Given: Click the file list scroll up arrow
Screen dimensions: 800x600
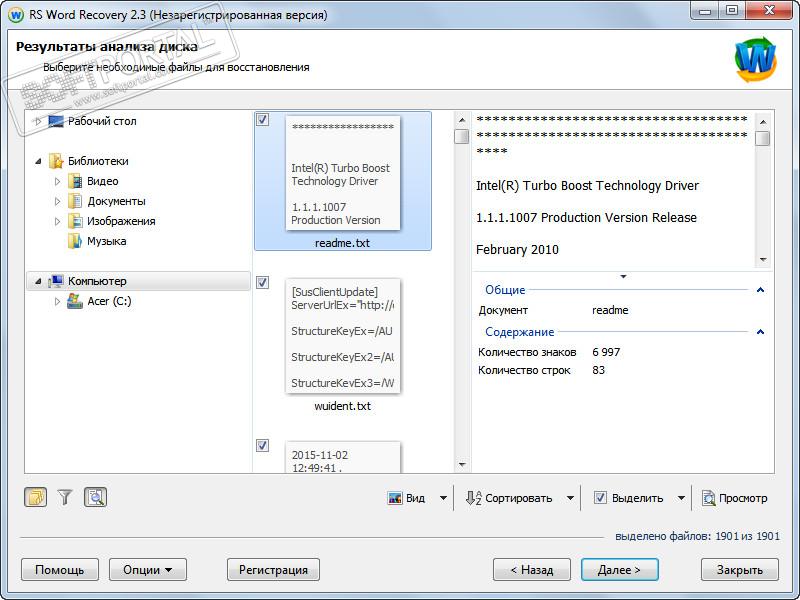Looking at the screenshot, I should pos(462,120).
